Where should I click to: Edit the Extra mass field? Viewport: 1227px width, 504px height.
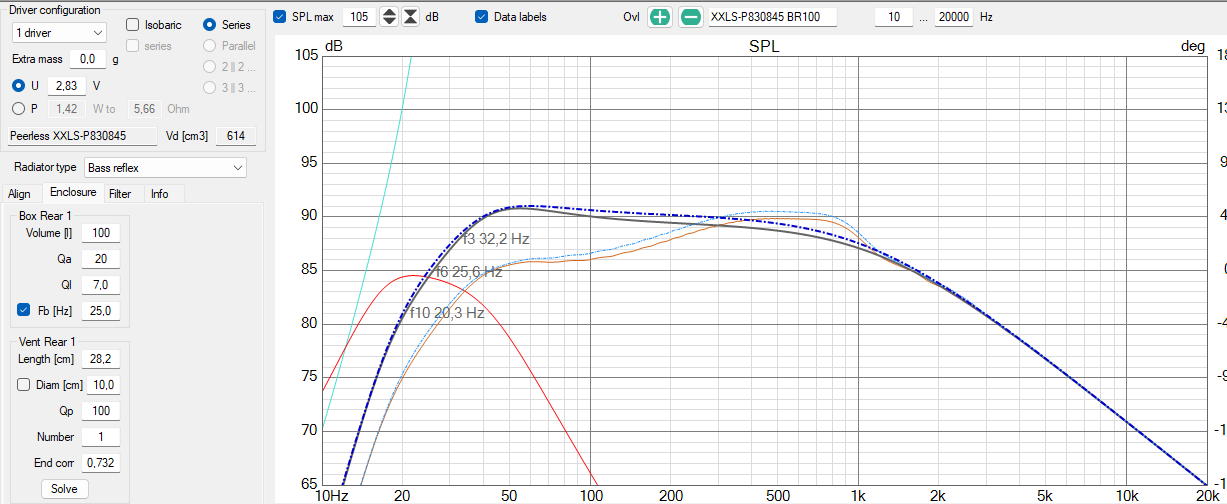pyautogui.click(x=88, y=59)
